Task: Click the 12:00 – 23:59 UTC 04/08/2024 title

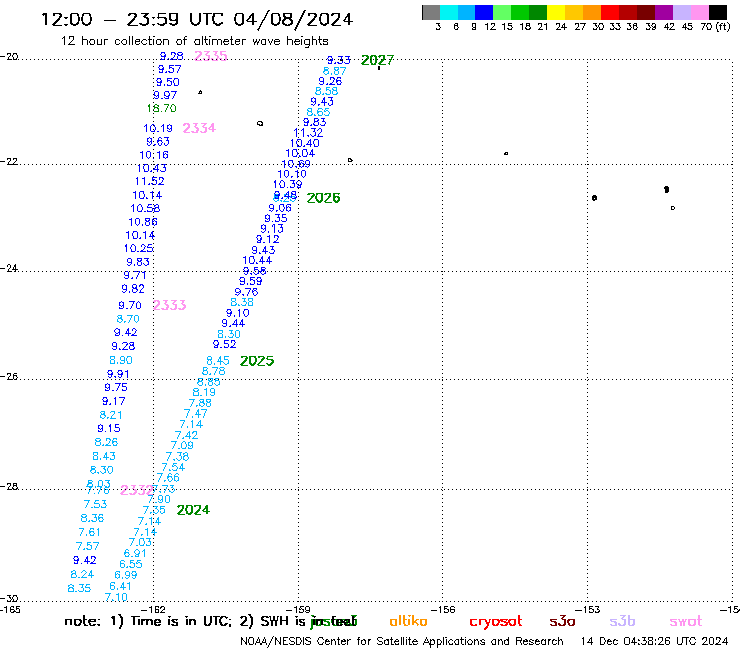Action: [197, 19]
